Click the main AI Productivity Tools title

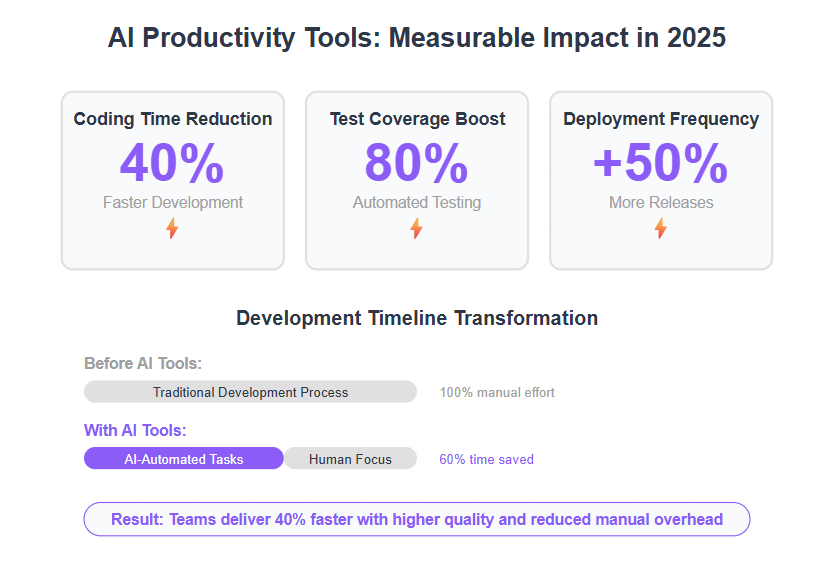click(x=416, y=38)
